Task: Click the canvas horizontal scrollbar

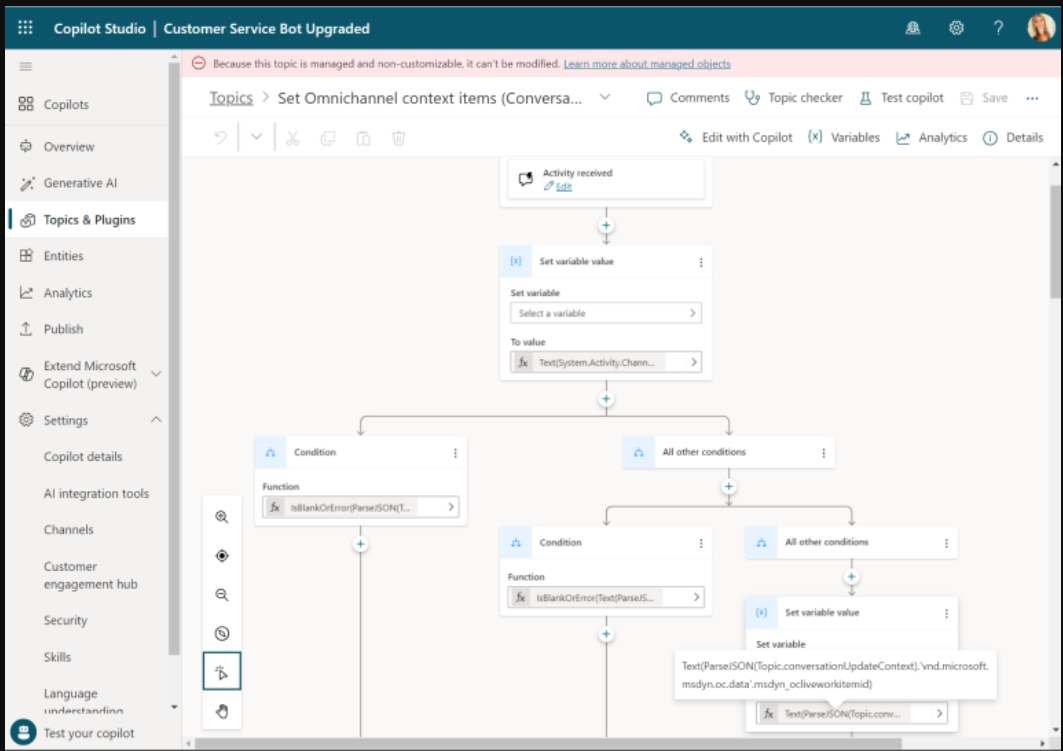Action: (x=548, y=744)
